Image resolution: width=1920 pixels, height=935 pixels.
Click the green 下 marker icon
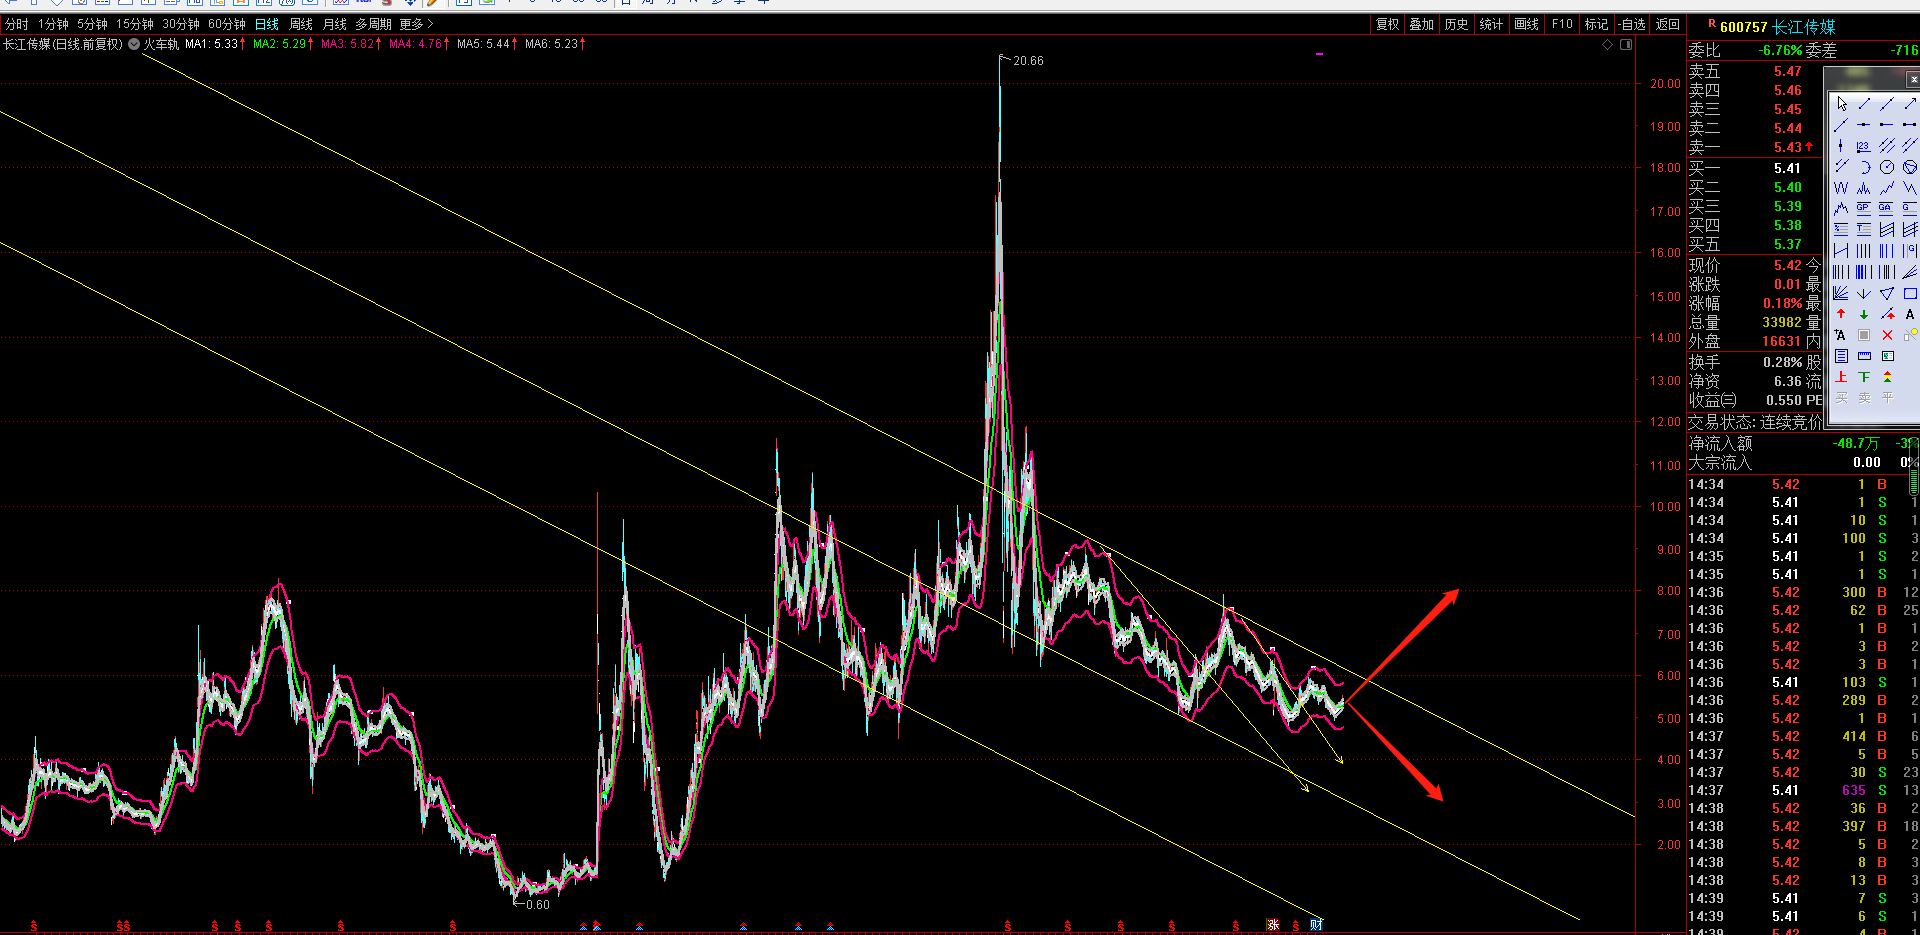click(1864, 377)
